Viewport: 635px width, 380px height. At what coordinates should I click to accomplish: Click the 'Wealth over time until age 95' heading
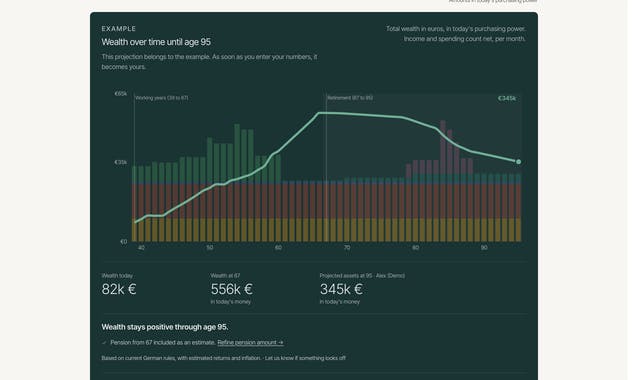pos(156,42)
